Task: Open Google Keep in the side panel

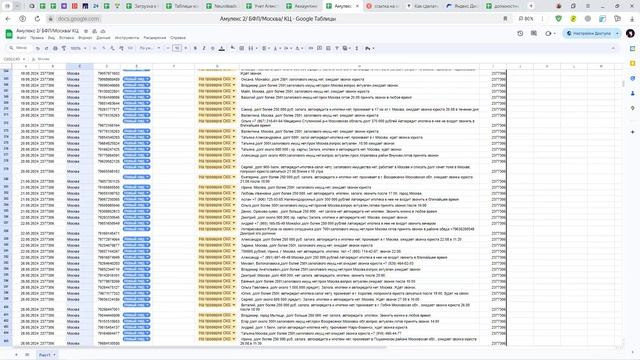Action: [632, 63]
